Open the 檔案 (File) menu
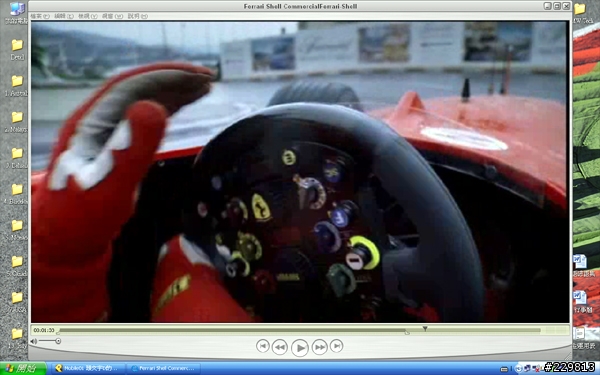The image size is (600, 375). 40,16
